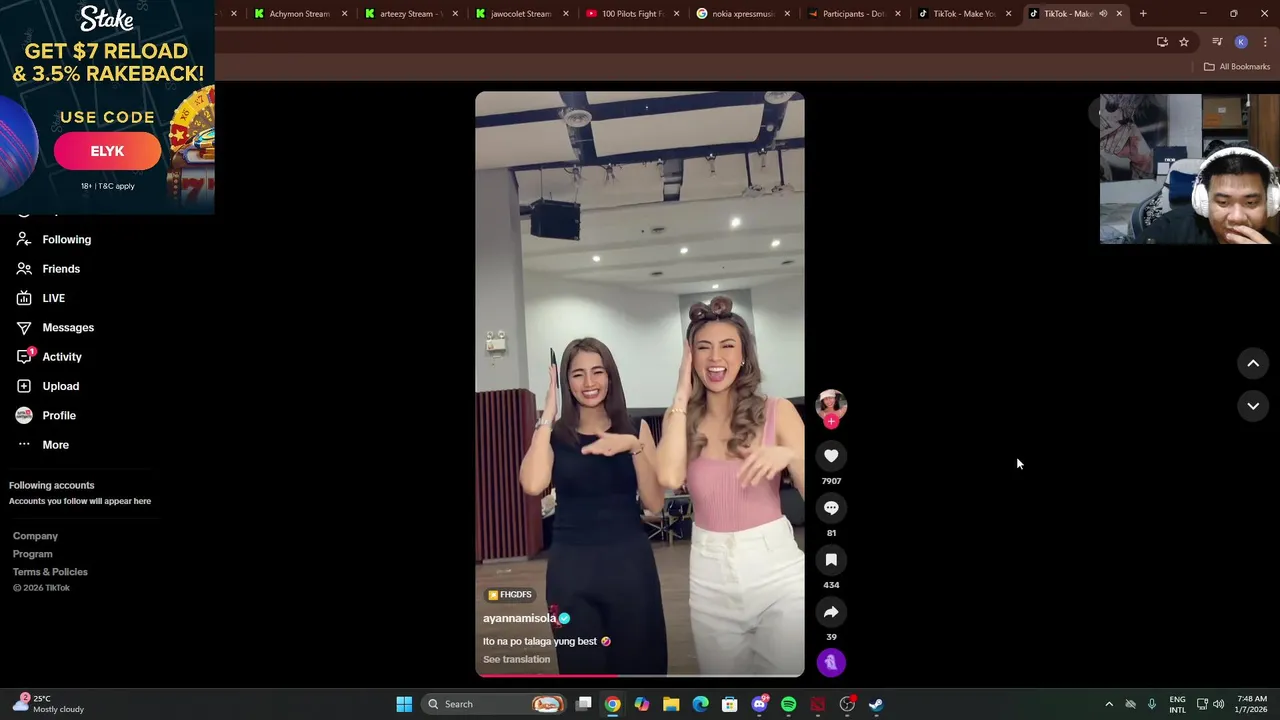This screenshot has width=1280, height=720.
Task: Open the FHGDFS tag on video
Action: point(510,595)
